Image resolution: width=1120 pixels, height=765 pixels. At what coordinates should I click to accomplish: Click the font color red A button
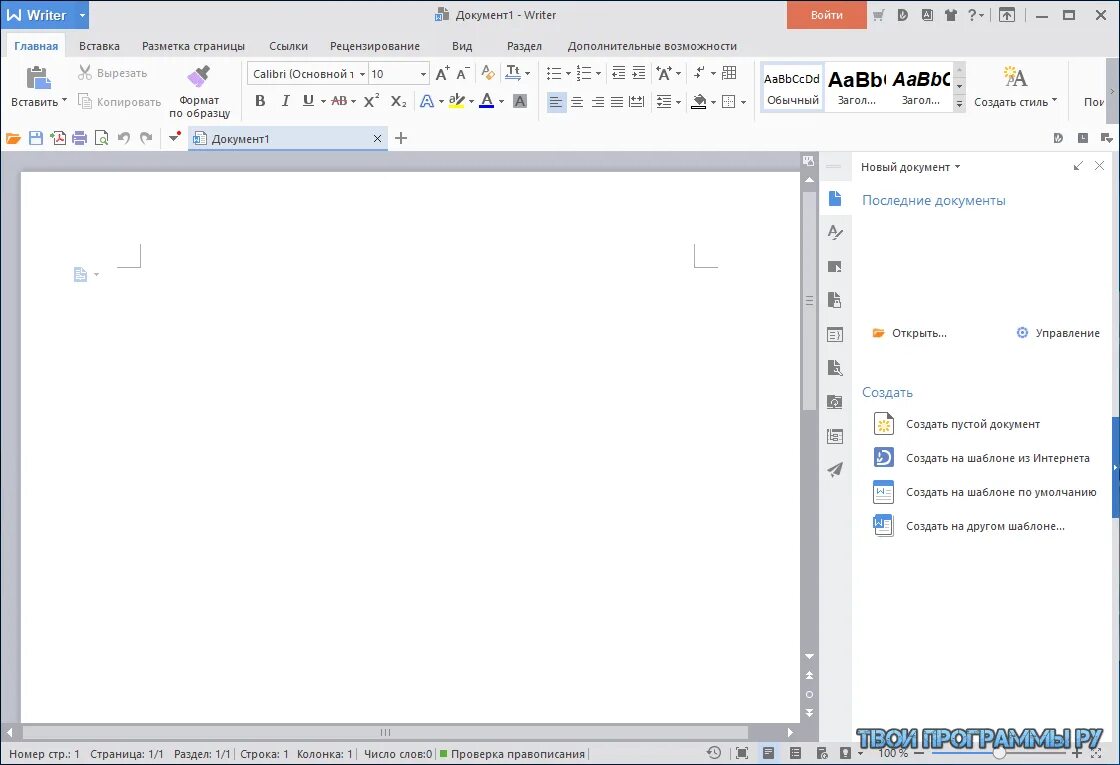pyautogui.click(x=486, y=101)
